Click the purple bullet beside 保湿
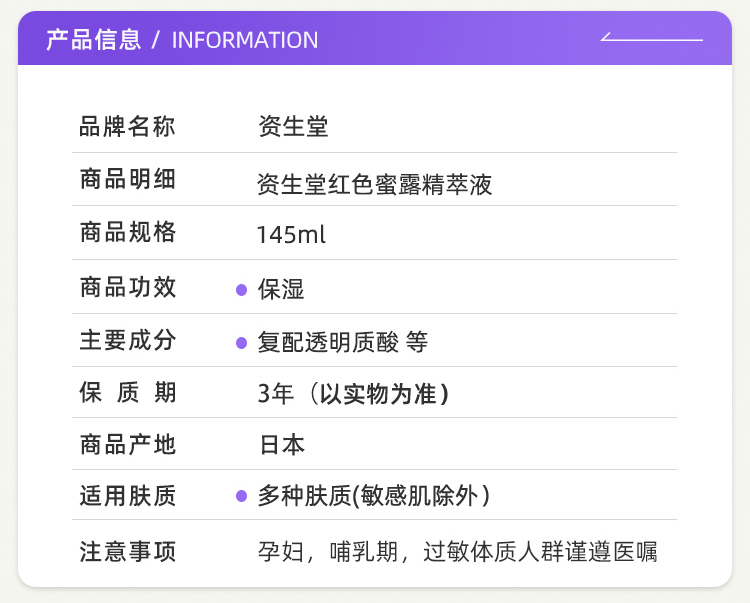The image size is (750, 603). 241,290
